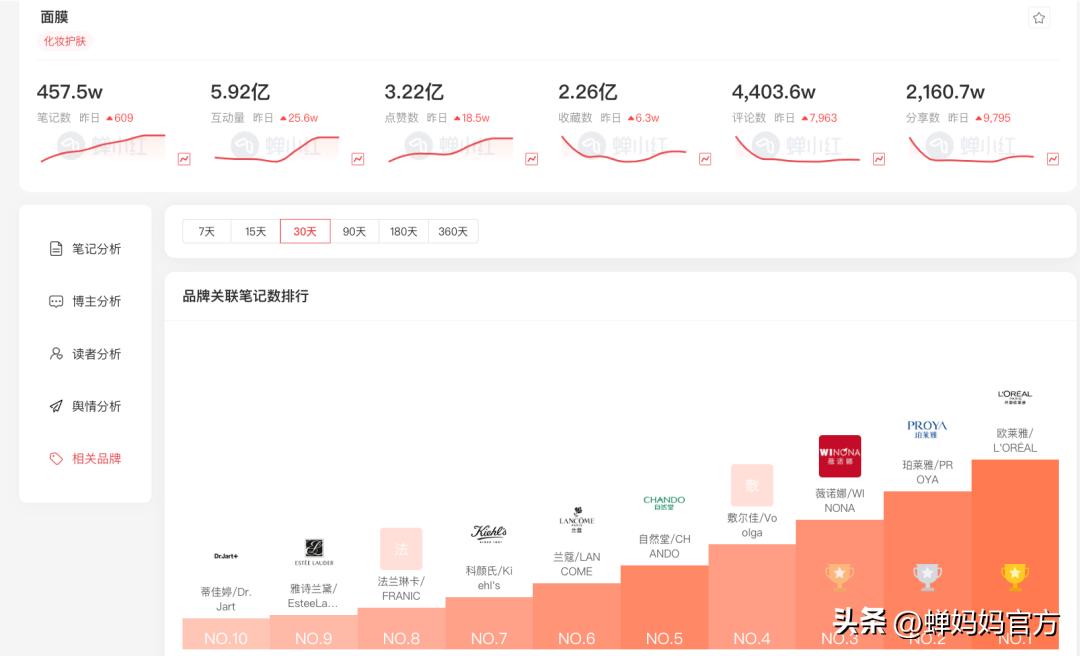Screen dimensions: 1080x656
Task: Click the trend chart icon next to 分享数
Action: 1052,158
